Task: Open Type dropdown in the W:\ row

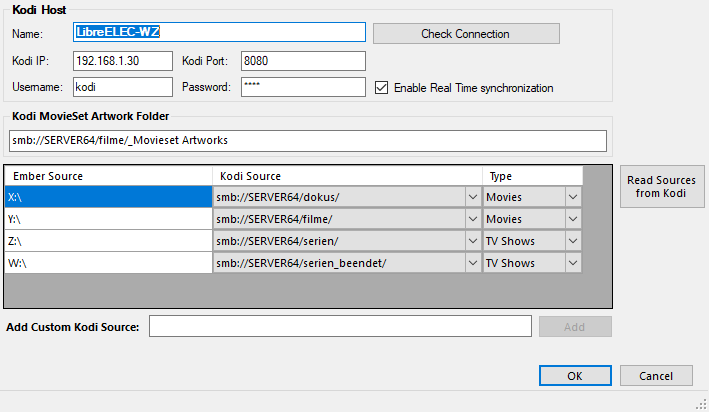Action: (573, 263)
